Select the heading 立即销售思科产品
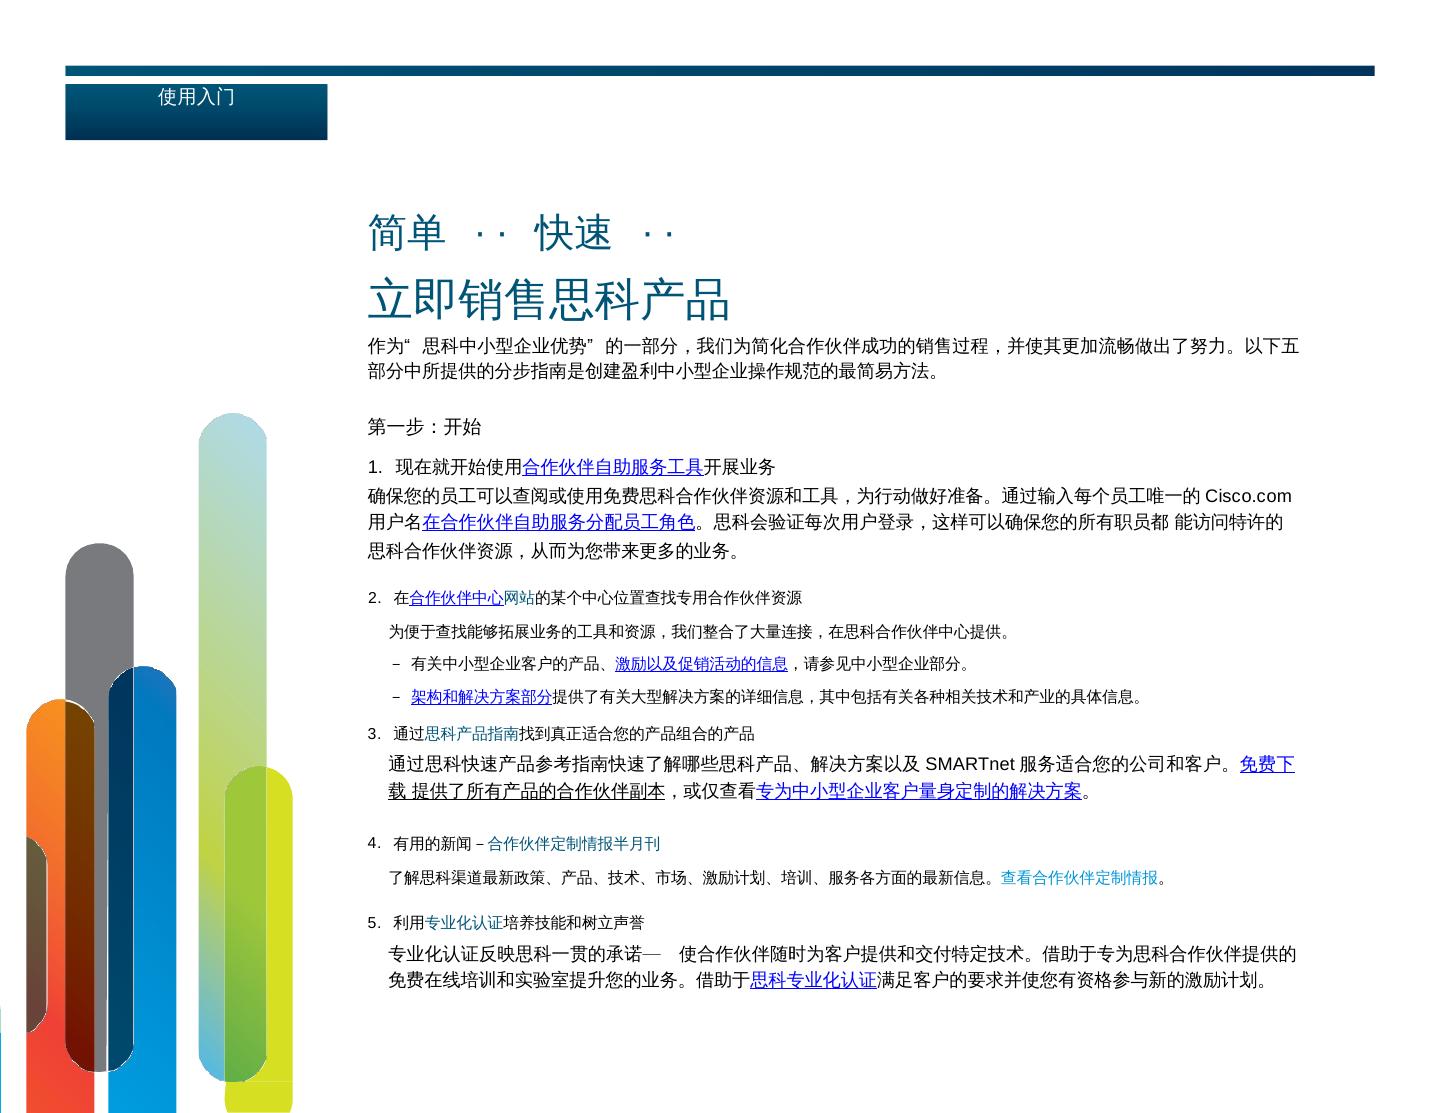The height and width of the screenshot is (1113, 1440). point(549,298)
